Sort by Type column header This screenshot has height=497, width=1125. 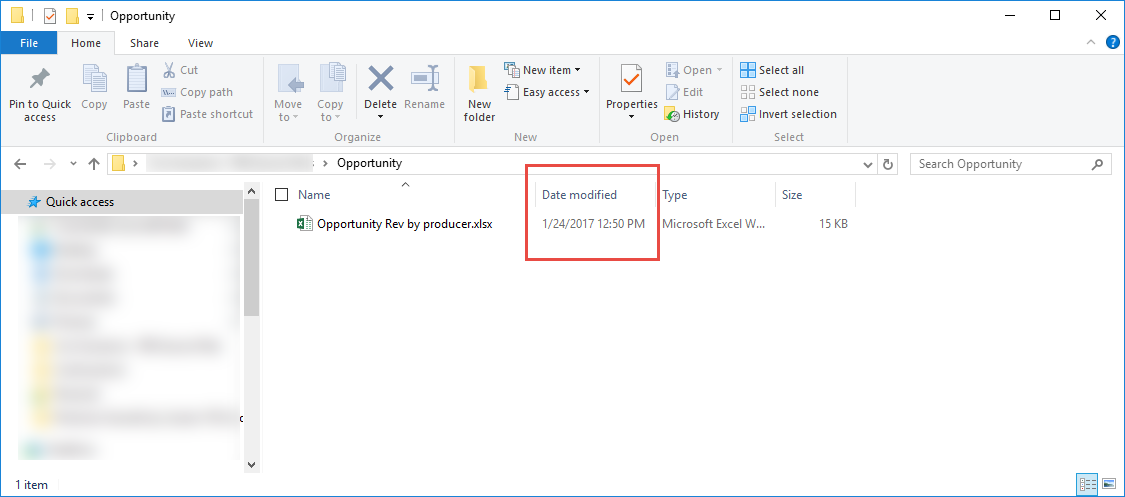[x=675, y=194]
